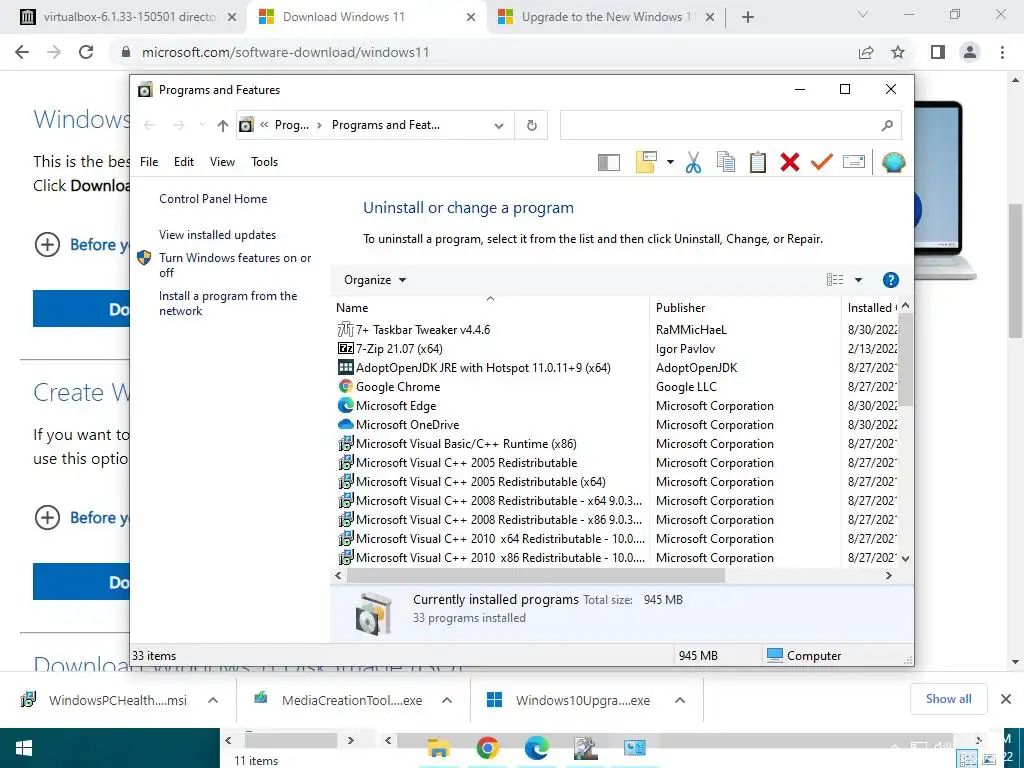Open the Organize dropdown

pyautogui.click(x=375, y=280)
